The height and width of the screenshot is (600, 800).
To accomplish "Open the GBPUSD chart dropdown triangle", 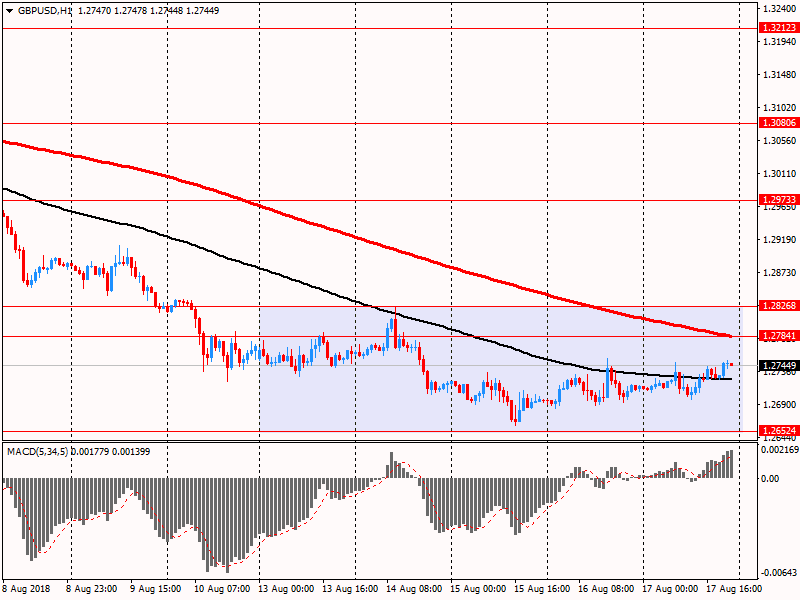I will [x=10, y=11].
